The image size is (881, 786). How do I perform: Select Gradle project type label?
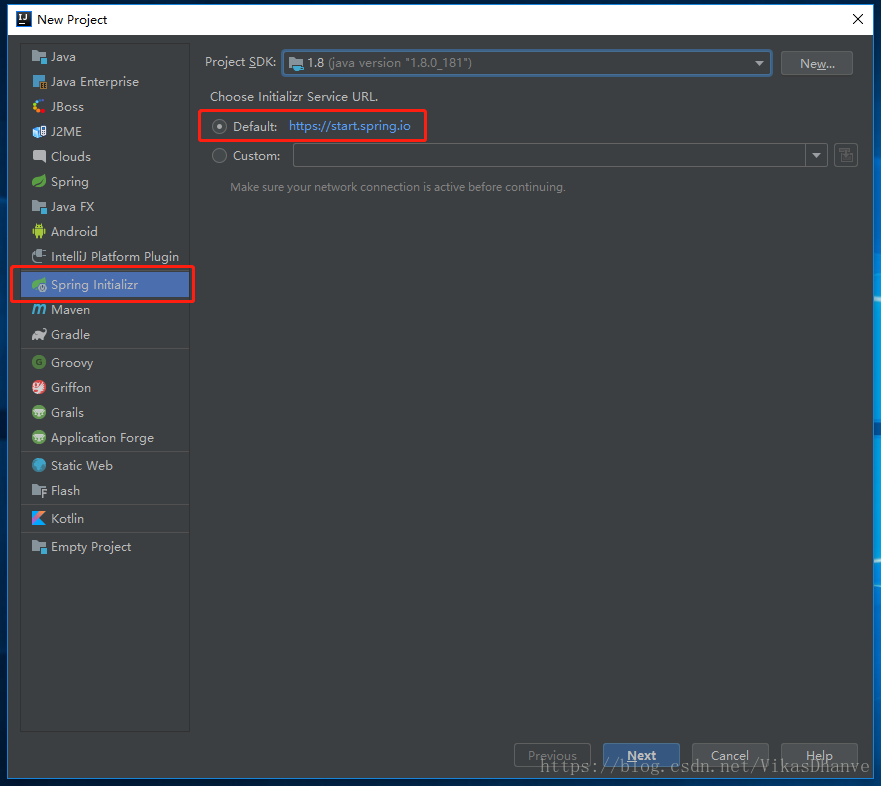tap(70, 335)
